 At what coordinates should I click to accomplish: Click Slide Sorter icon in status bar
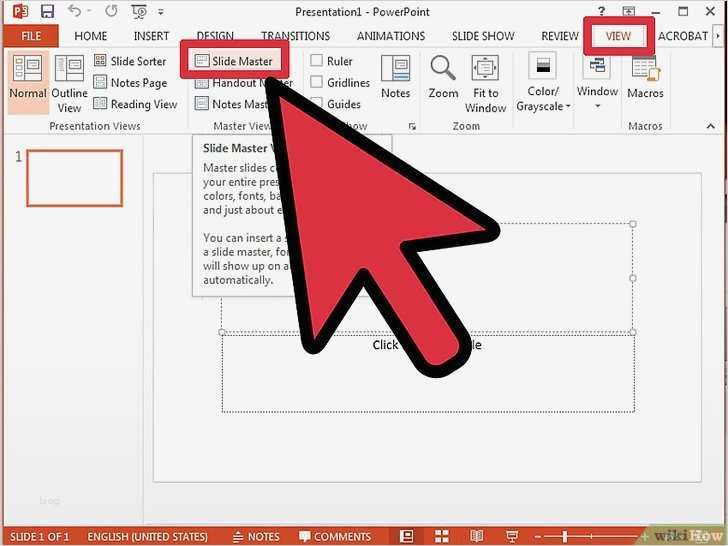click(x=442, y=537)
